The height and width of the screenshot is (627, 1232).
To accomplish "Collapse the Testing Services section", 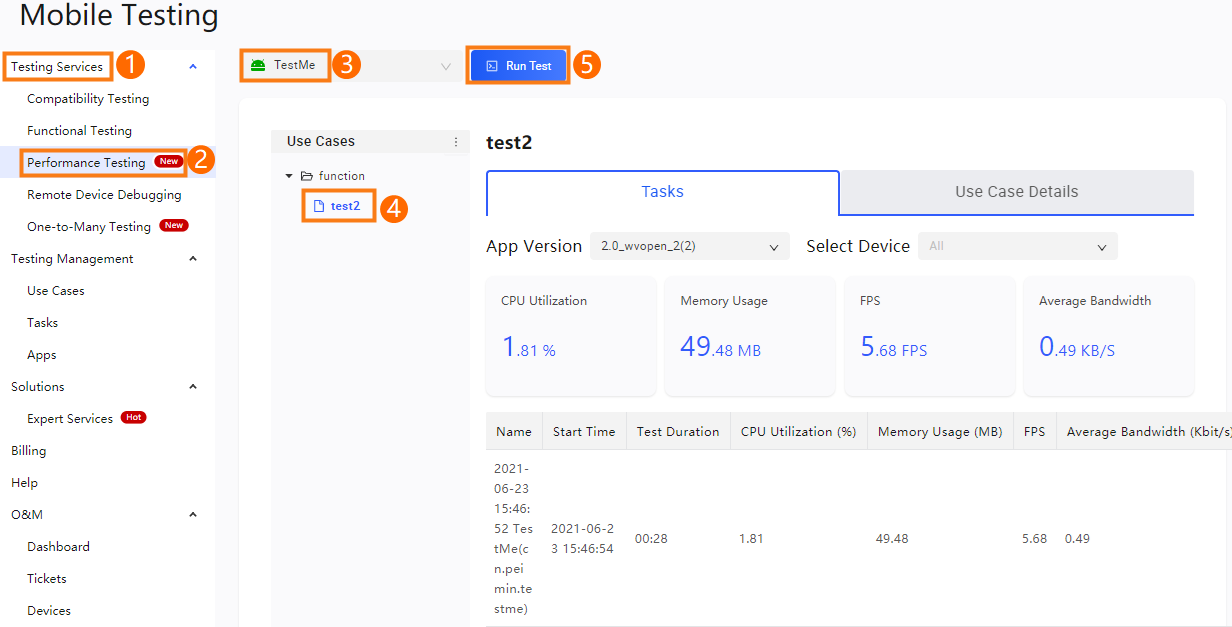I will coord(193,67).
